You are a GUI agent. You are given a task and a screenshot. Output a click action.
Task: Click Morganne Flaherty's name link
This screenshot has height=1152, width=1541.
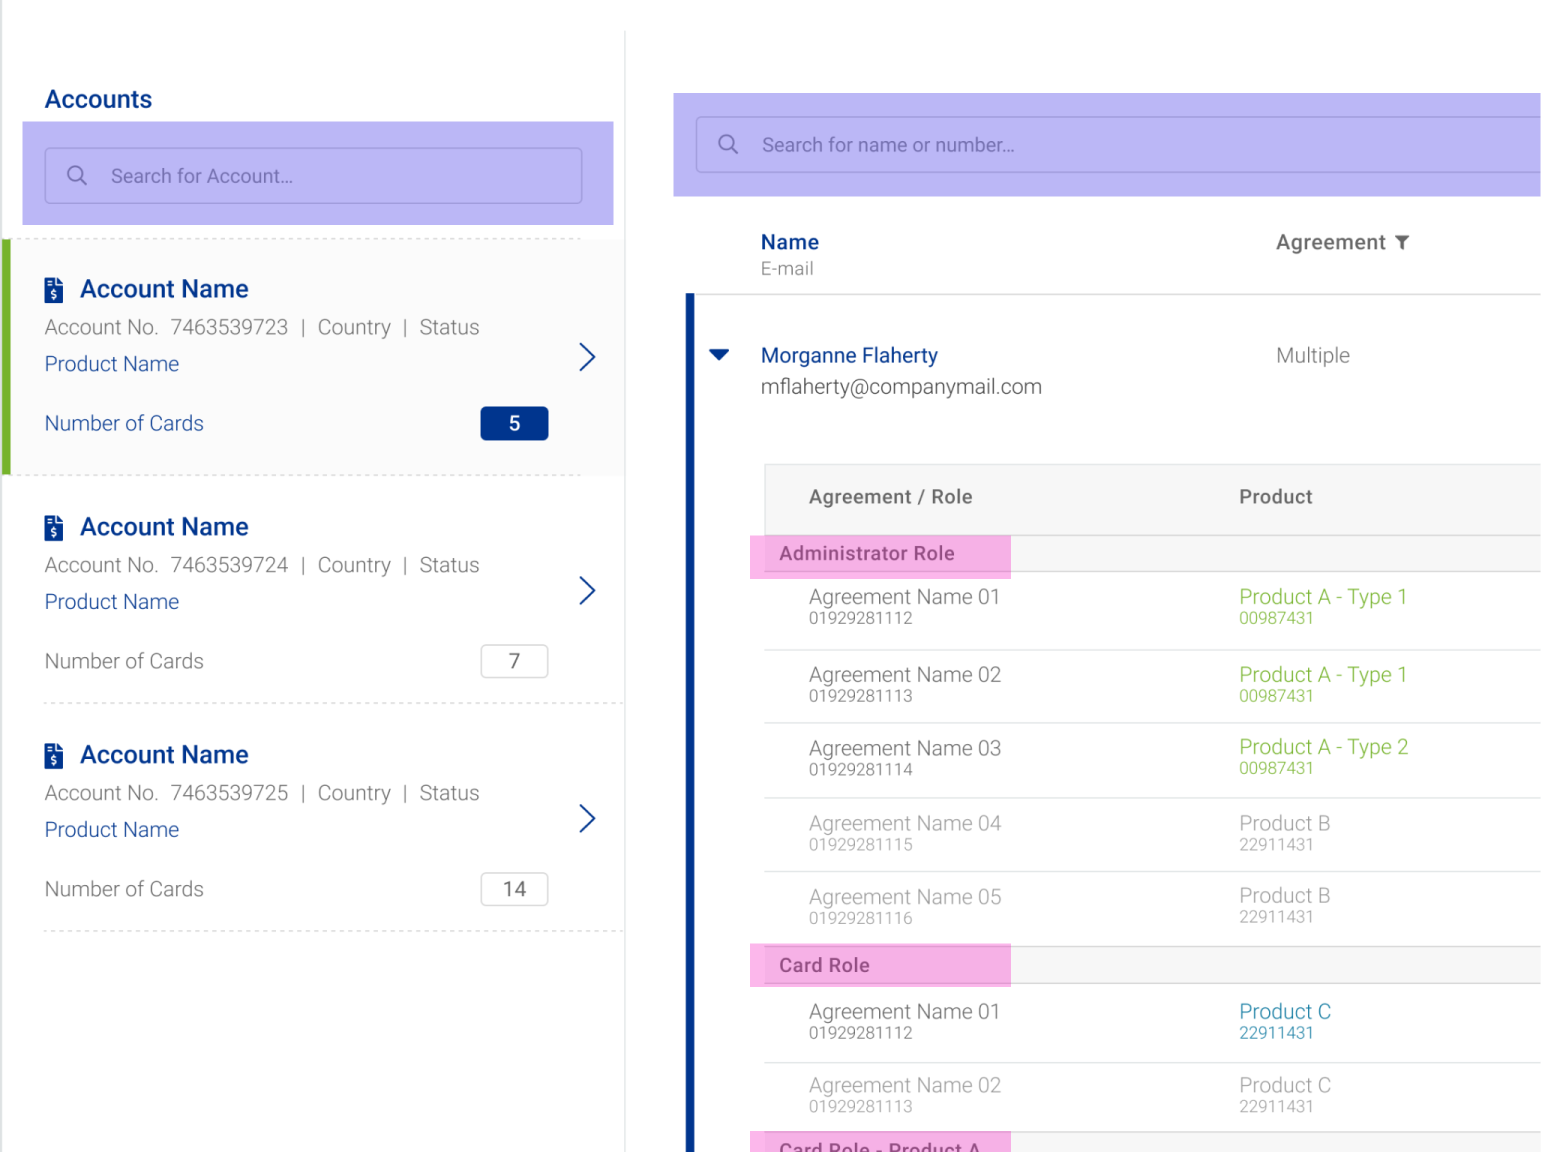click(849, 355)
